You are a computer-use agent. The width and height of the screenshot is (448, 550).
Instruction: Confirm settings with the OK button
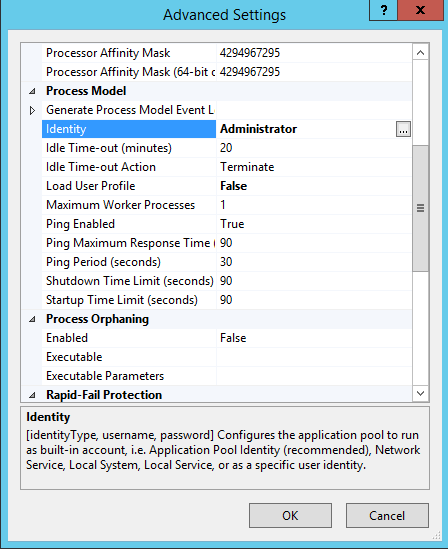point(290,516)
